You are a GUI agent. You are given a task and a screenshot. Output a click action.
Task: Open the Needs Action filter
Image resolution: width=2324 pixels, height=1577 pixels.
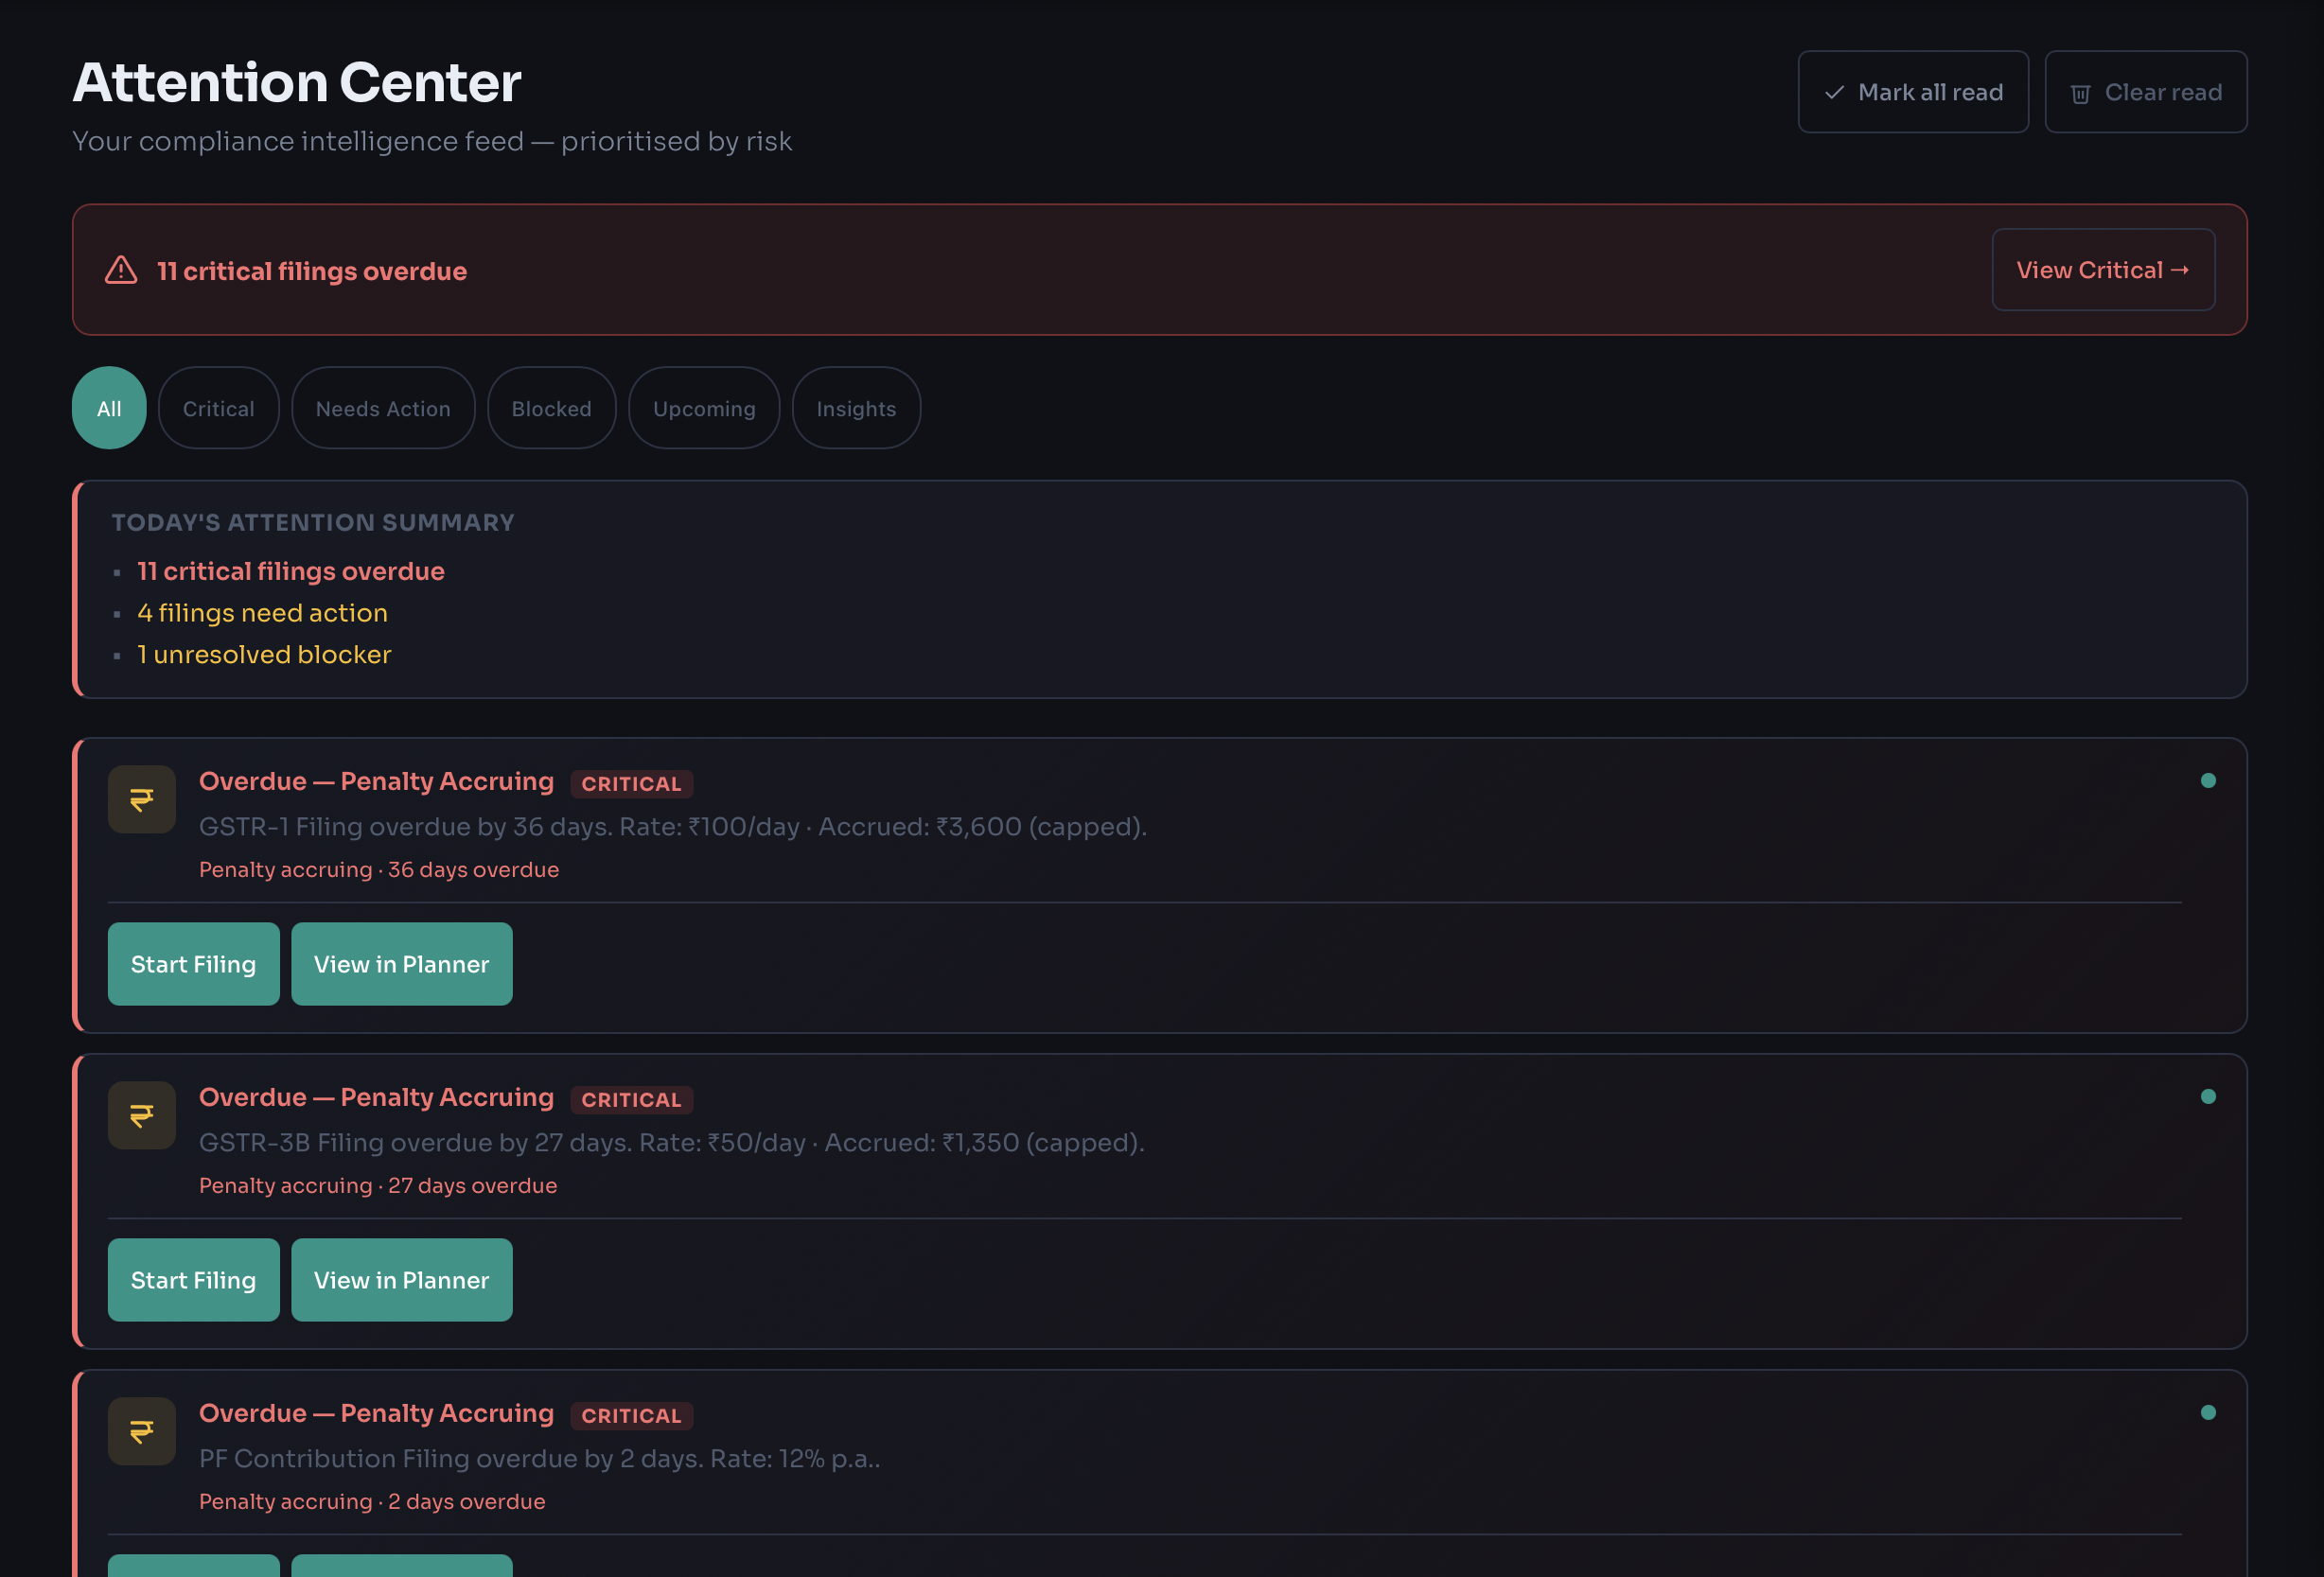383,408
